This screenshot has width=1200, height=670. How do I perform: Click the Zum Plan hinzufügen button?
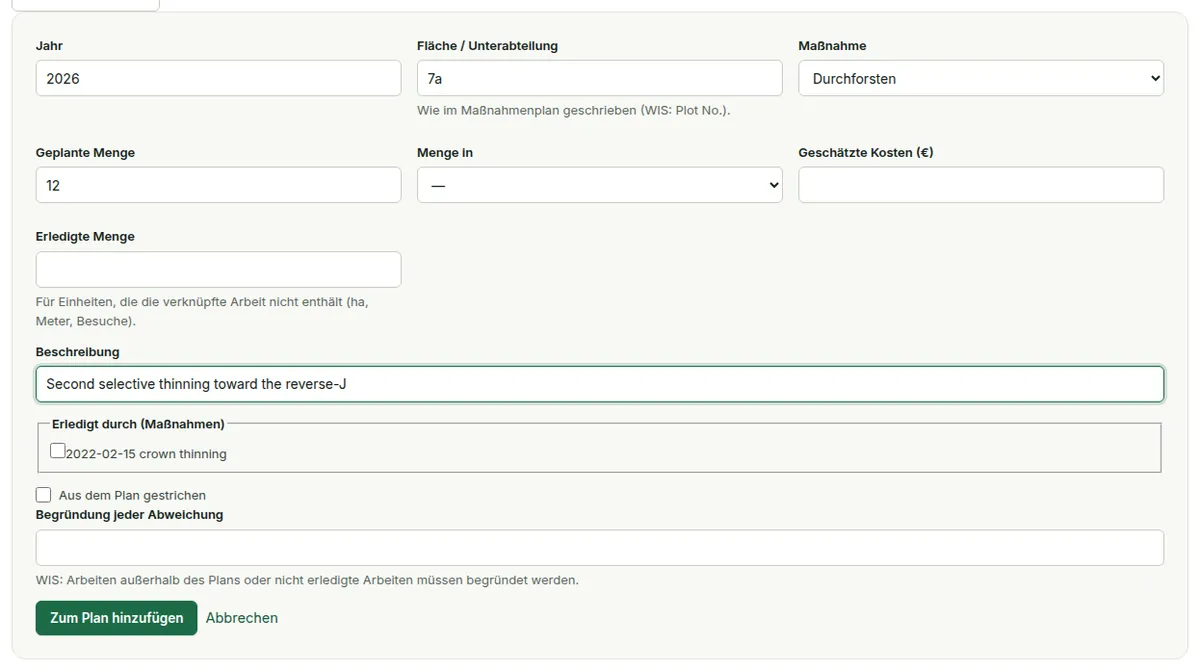(x=116, y=618)
